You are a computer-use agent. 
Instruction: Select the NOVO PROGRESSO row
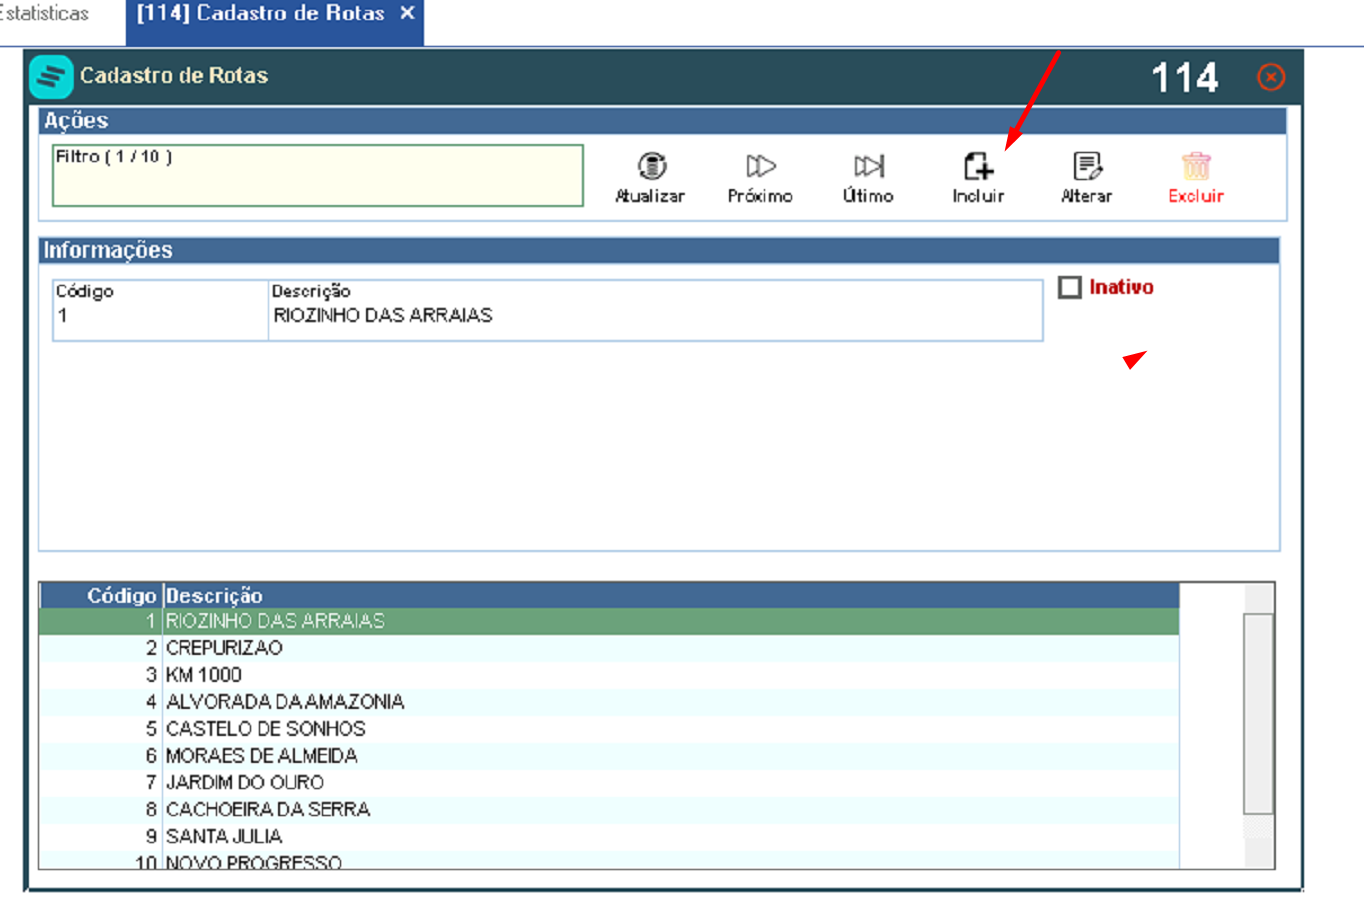coord(609,861)
